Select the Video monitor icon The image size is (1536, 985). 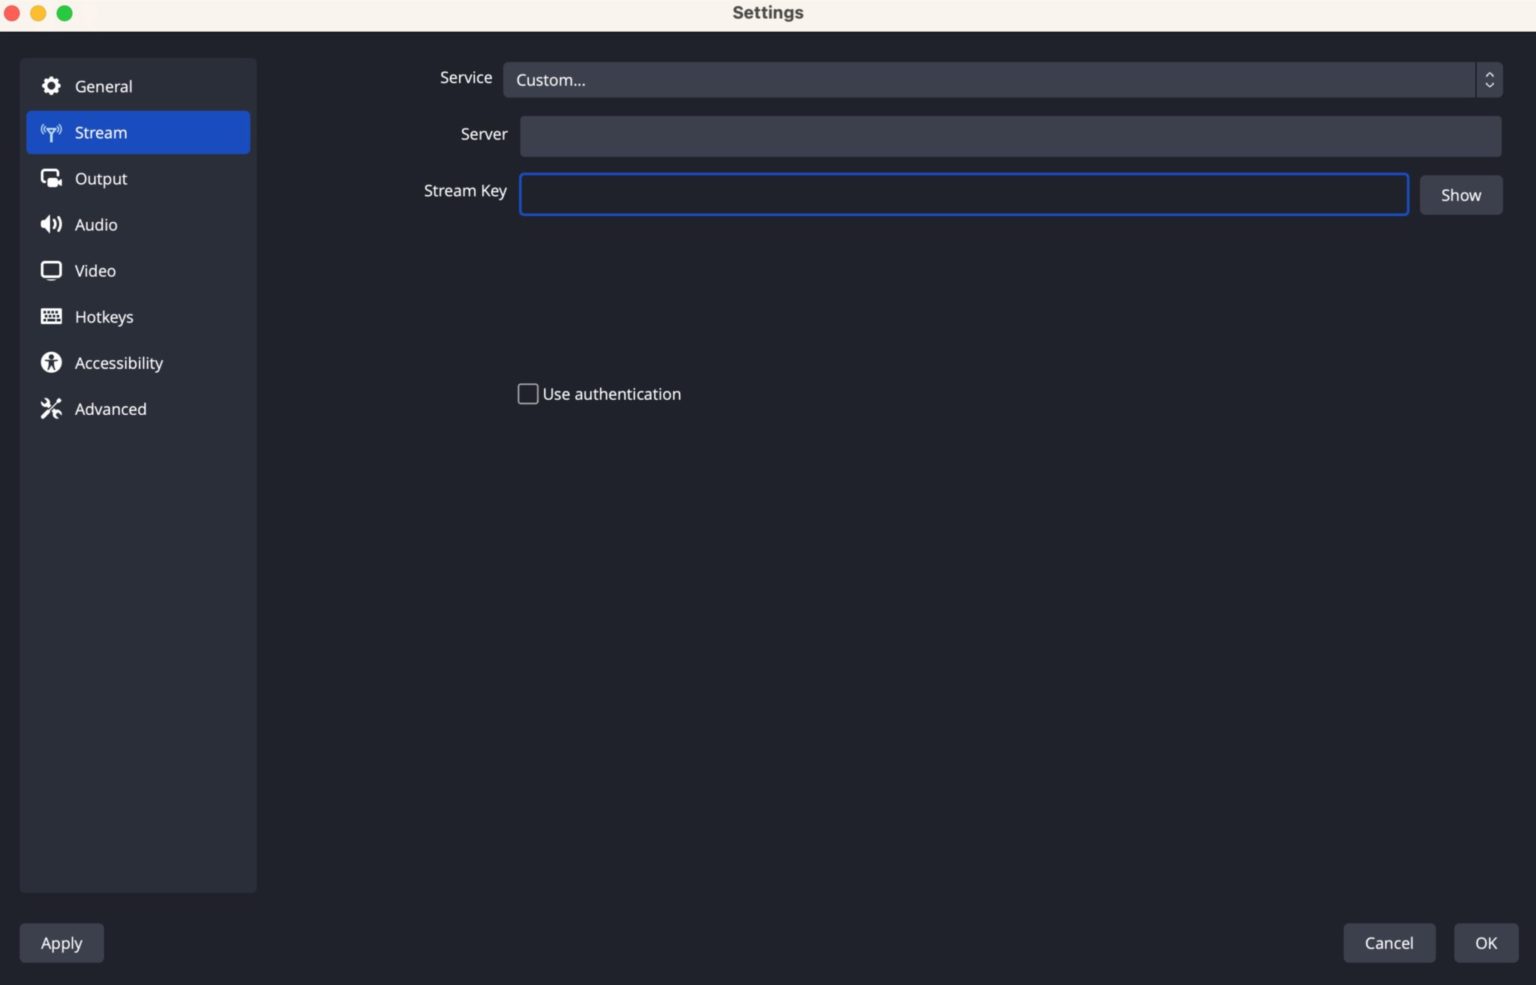pos(50,270)
